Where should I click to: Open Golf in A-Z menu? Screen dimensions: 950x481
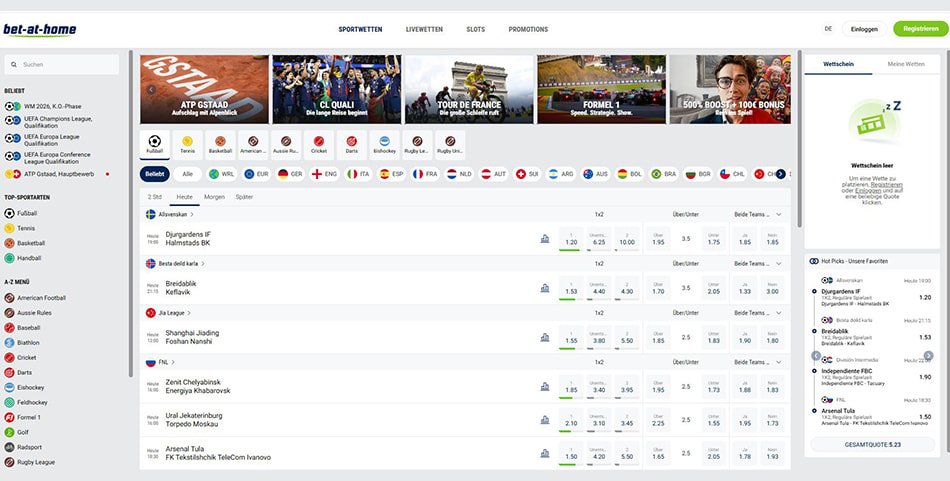tap(18, 433)
